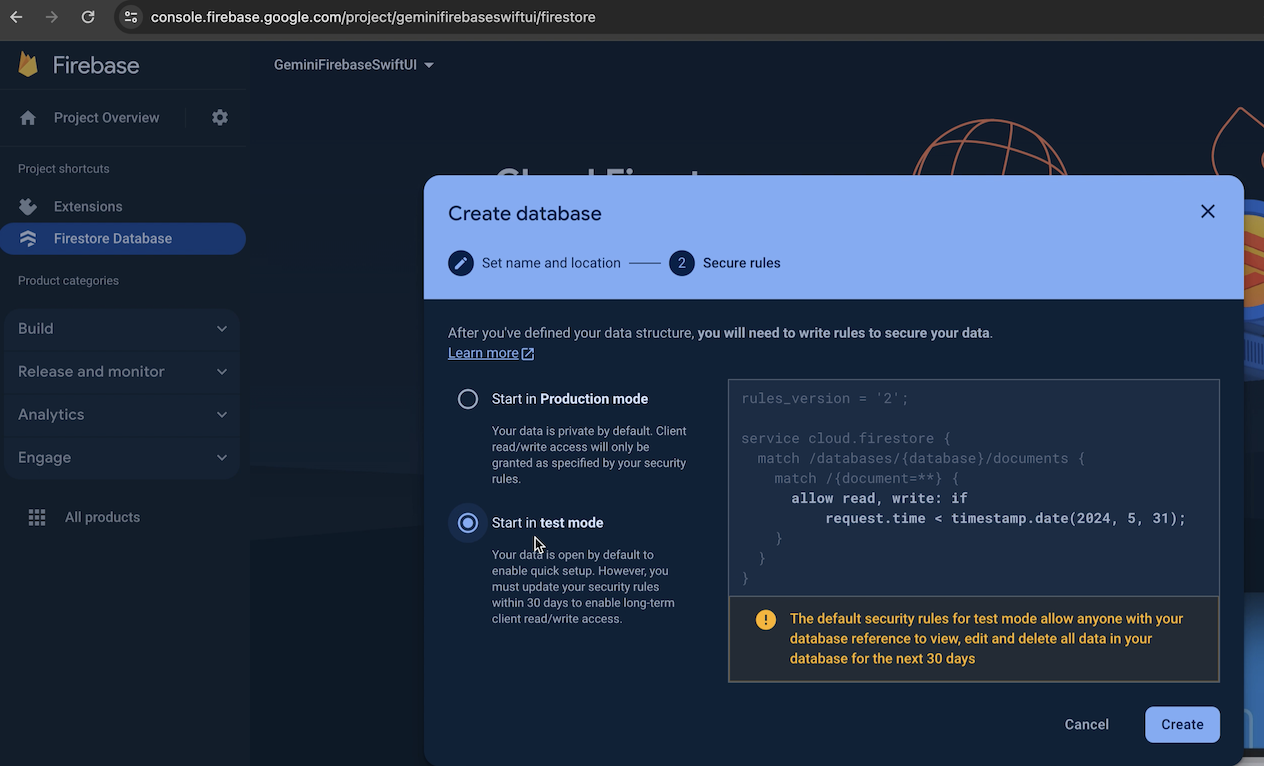Select Start in Production mode
This screenshot has height=766, width=1264.
click(468, 399)
